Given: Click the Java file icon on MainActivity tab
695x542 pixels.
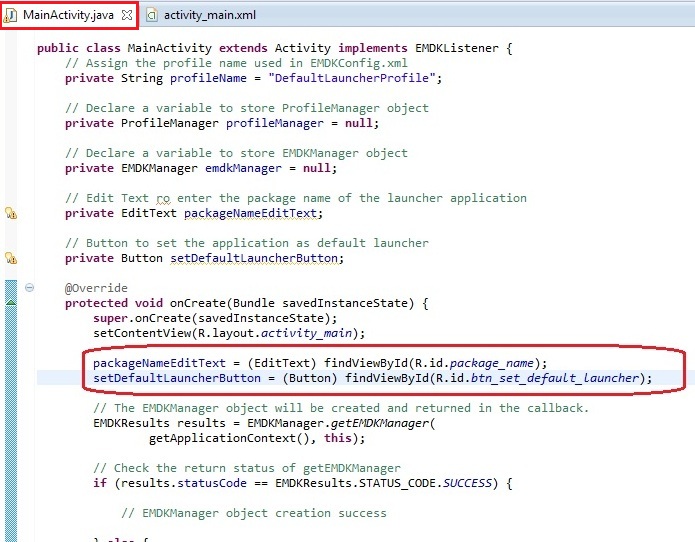Looking at the screenshot, I should 11,16.
